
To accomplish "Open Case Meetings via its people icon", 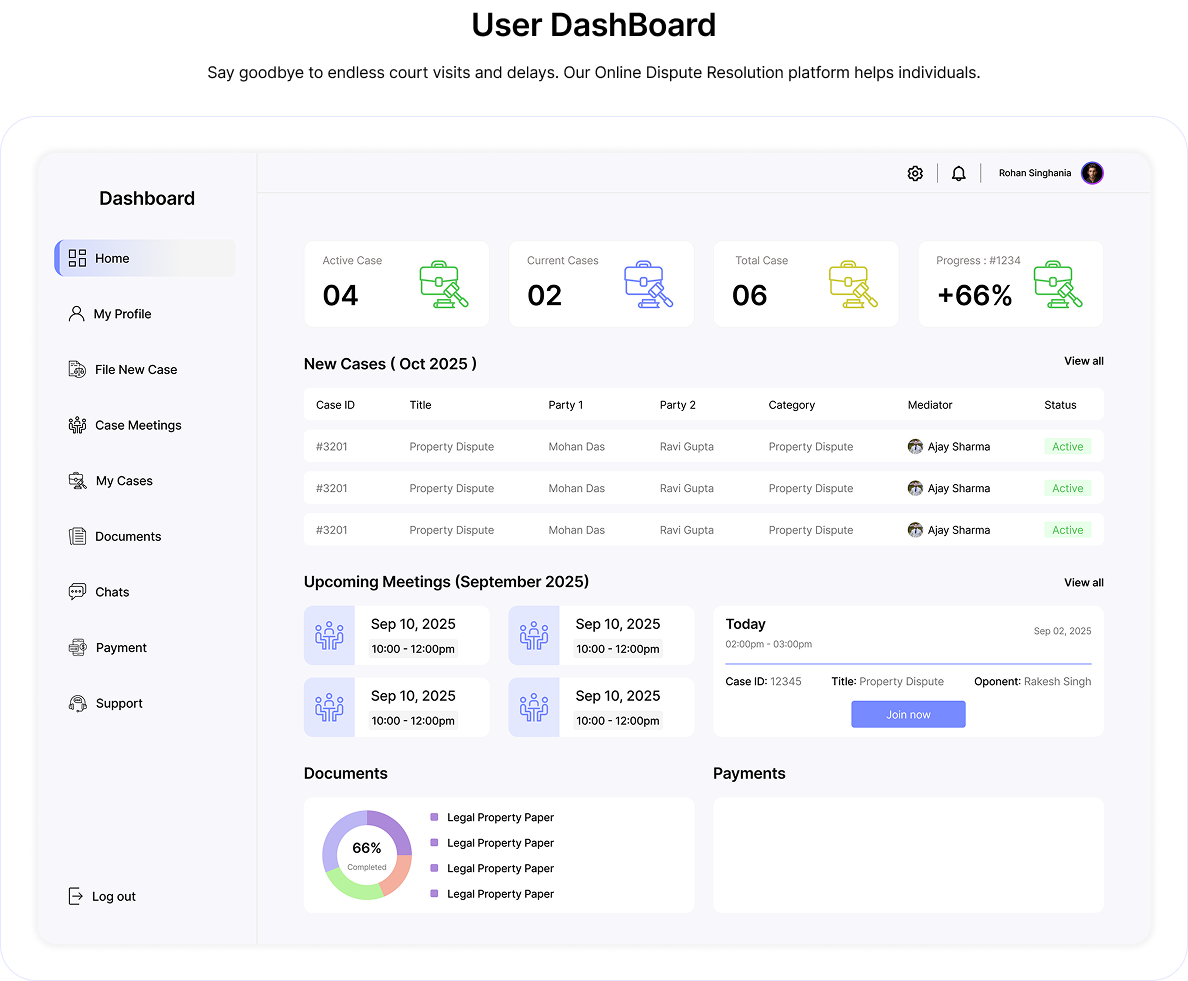I will [x=77, y=425].
